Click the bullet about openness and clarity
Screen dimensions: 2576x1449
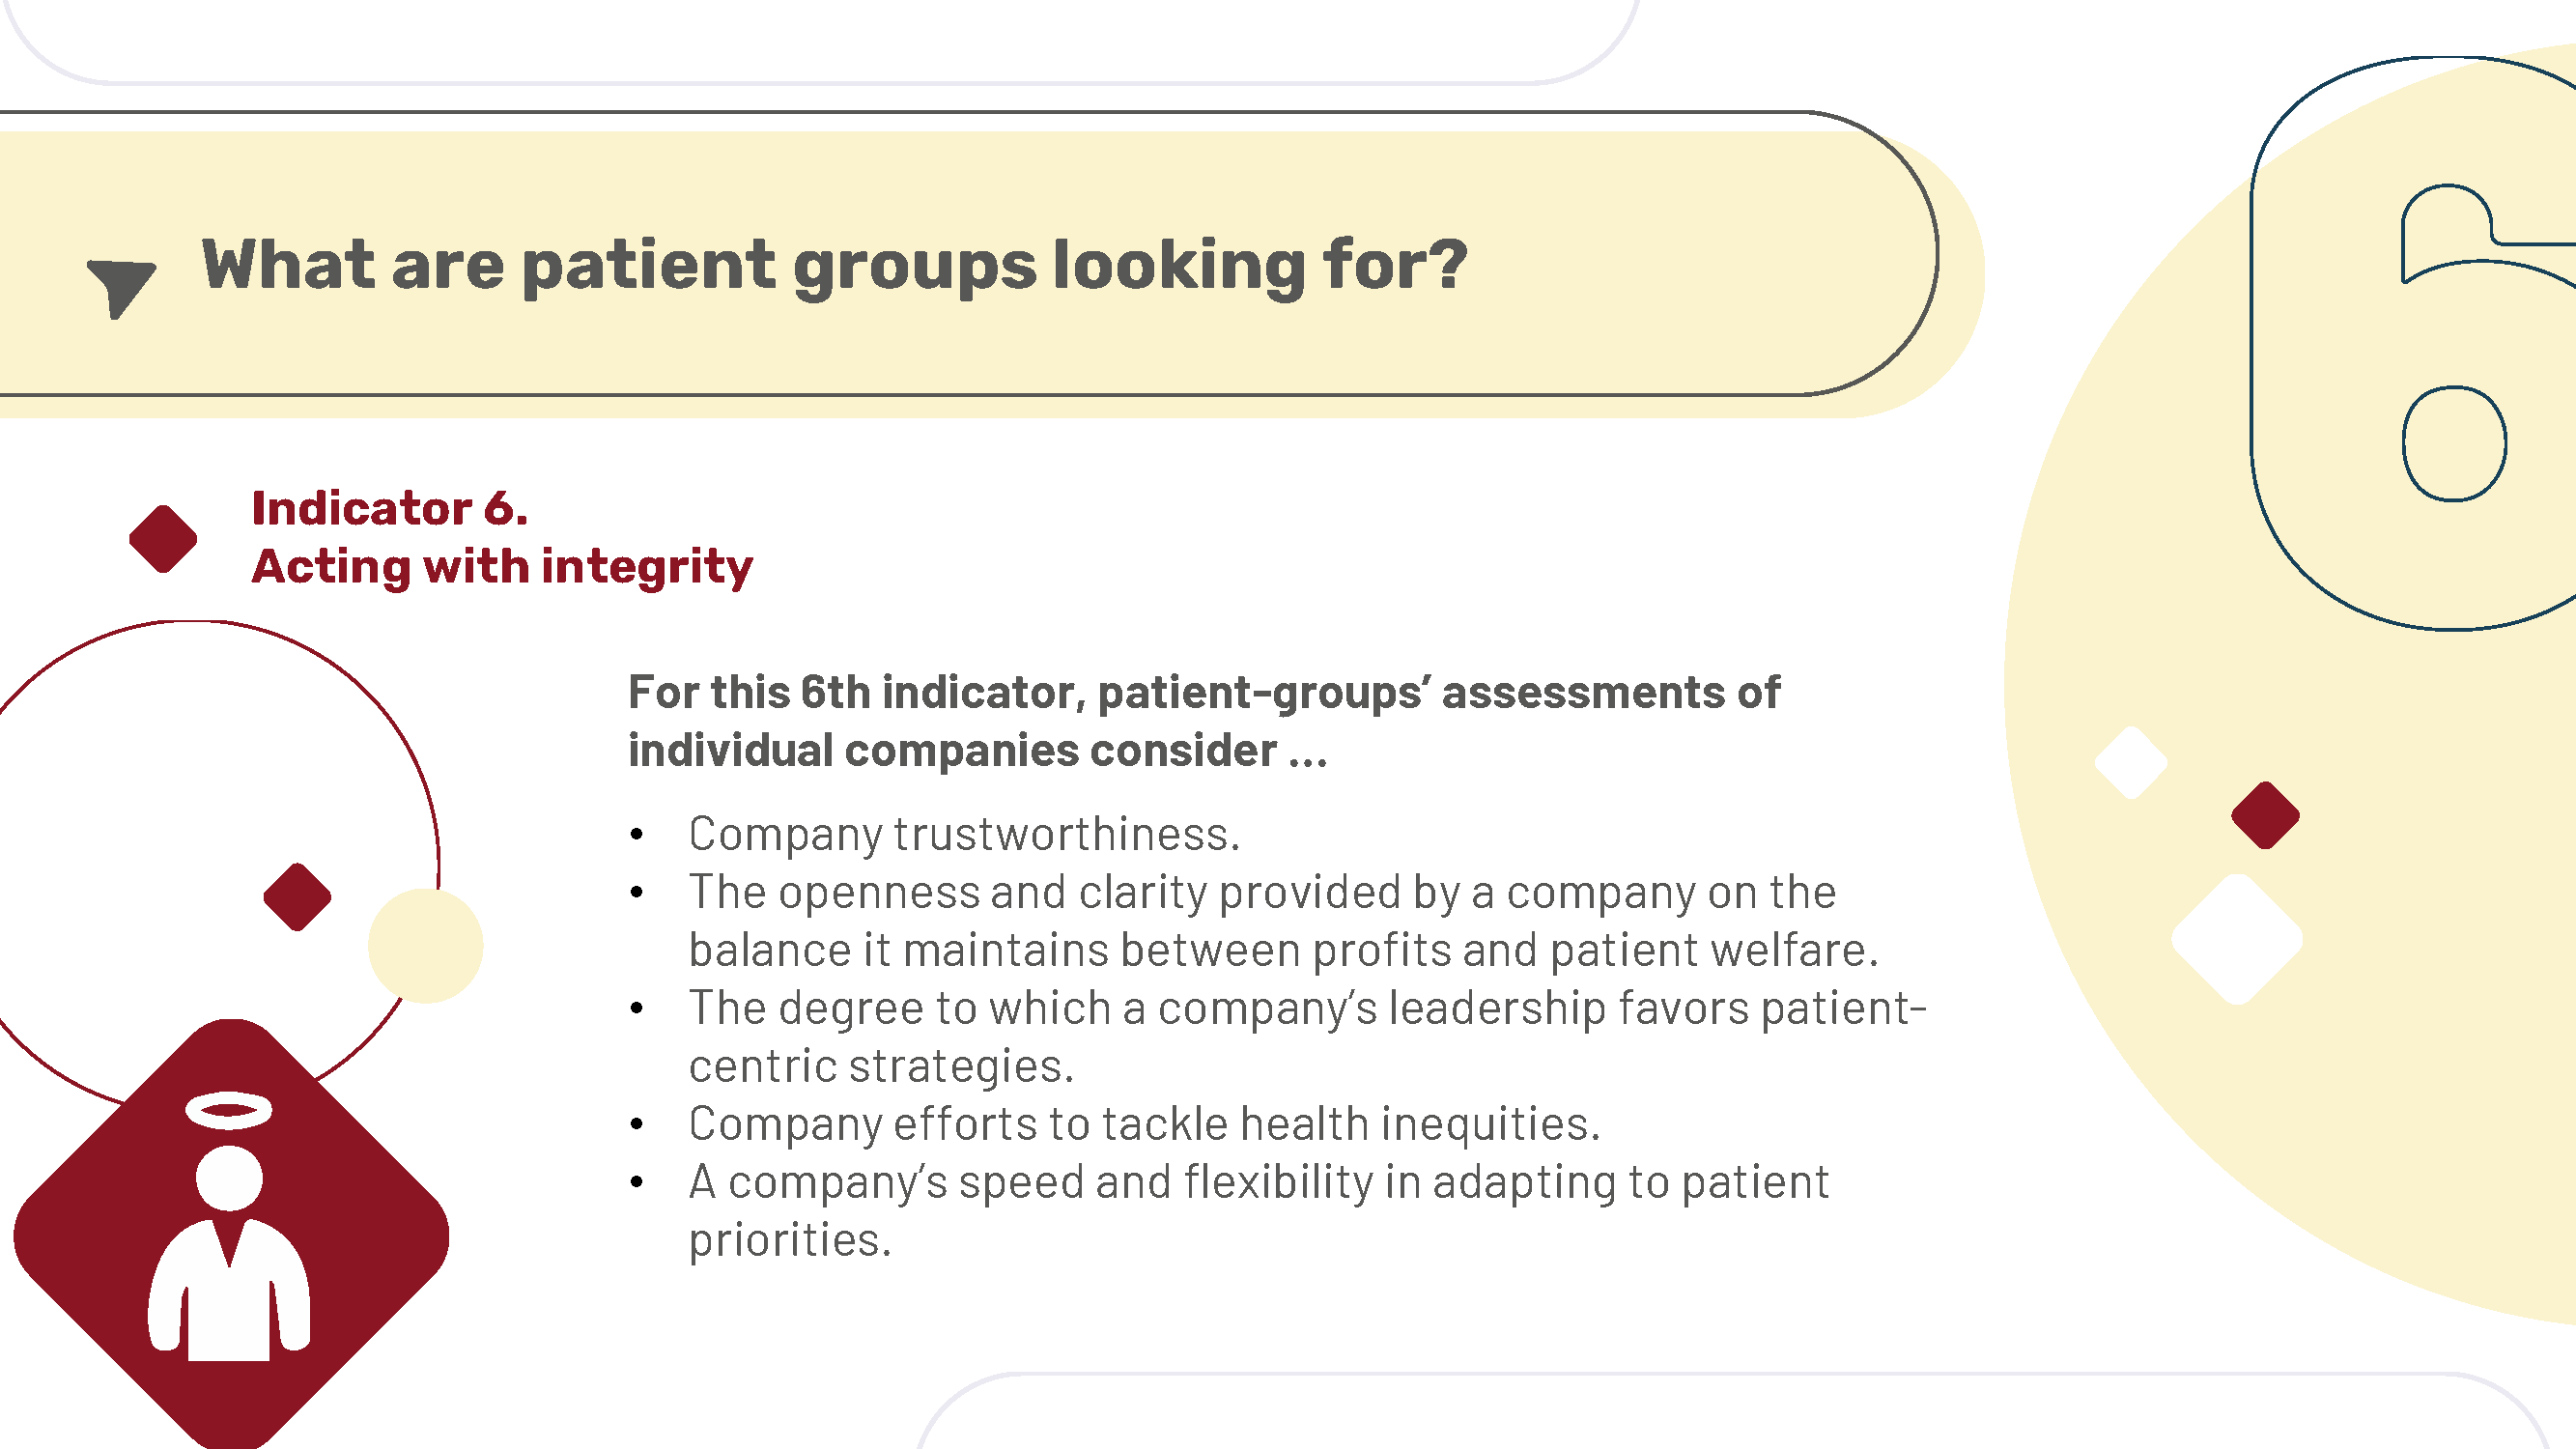(1284, 921)
